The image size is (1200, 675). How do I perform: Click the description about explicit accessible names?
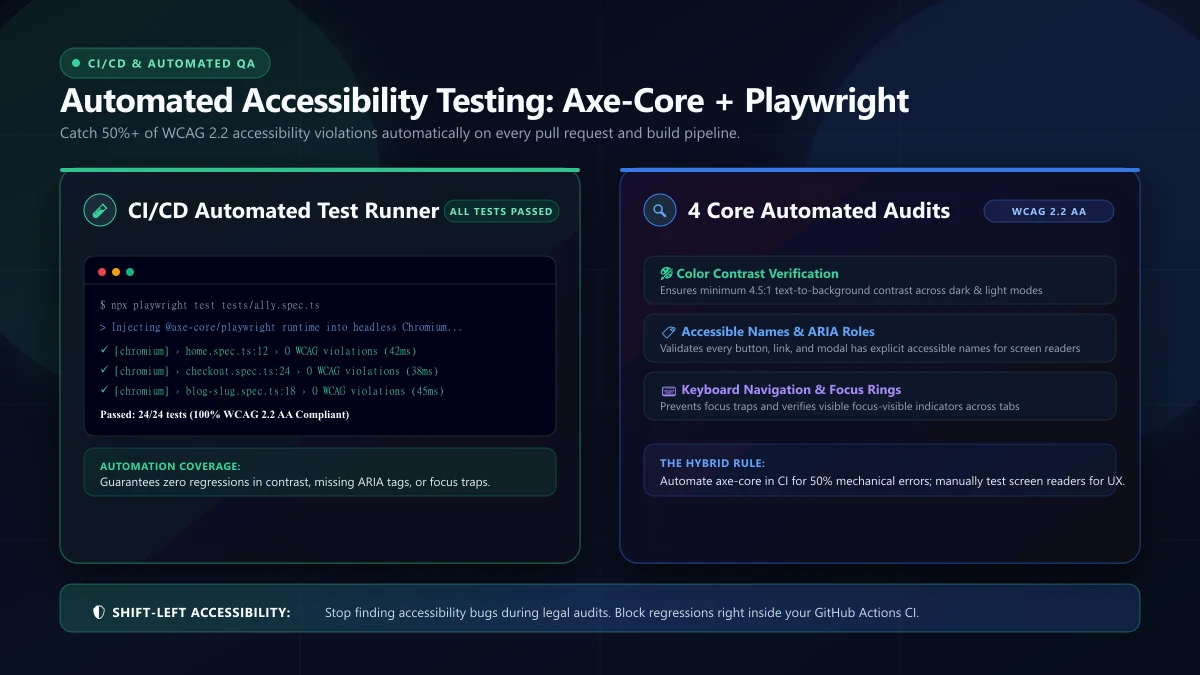click(870, 349)
